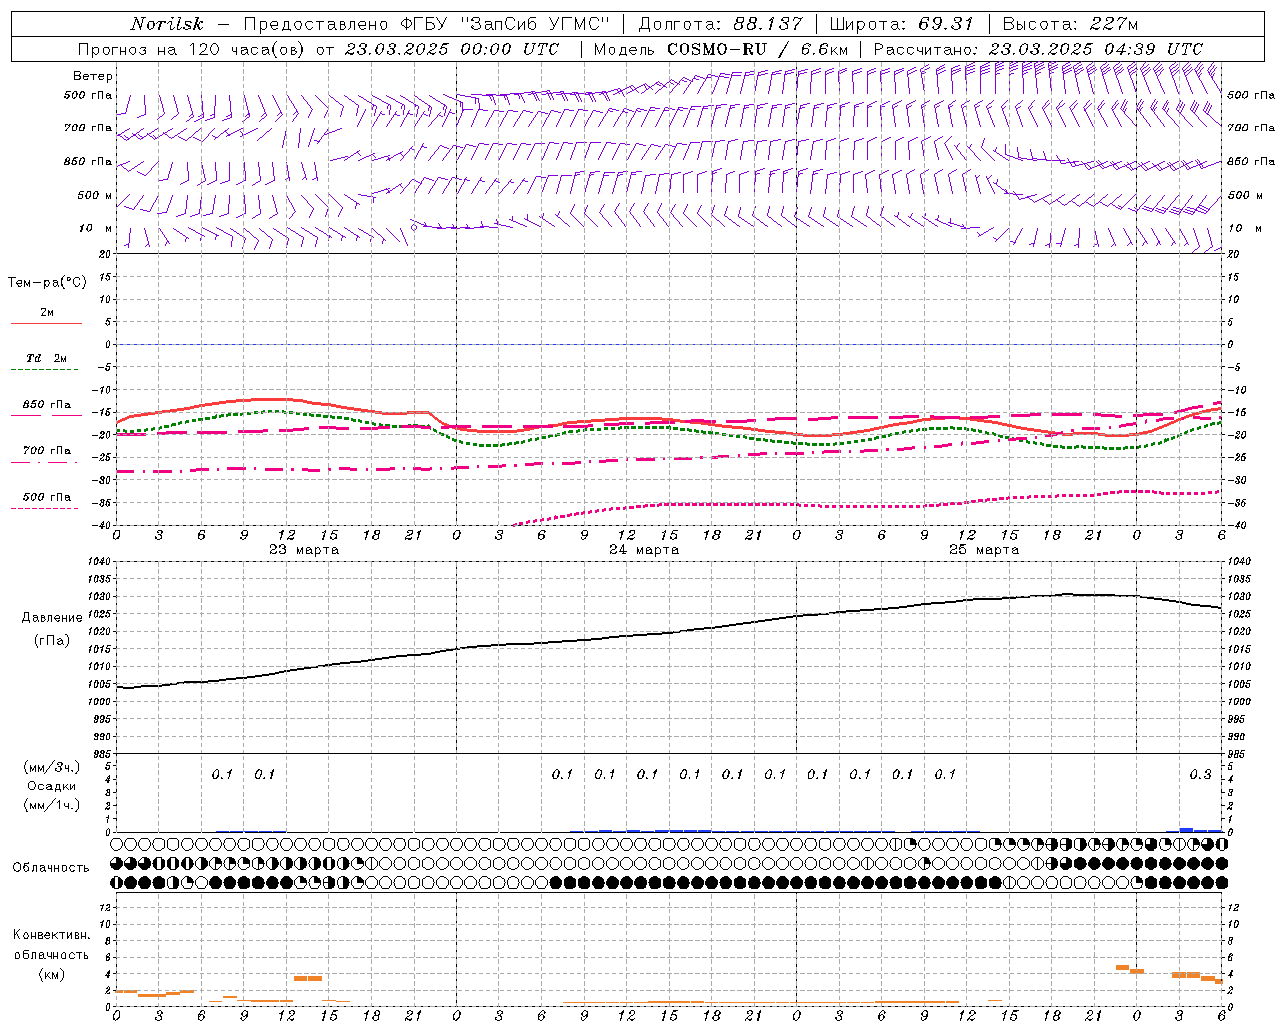1280x1024 pixels.
Task: Click the orange convective bar near 12–15h on 23 марта
Action: (308, 978)
